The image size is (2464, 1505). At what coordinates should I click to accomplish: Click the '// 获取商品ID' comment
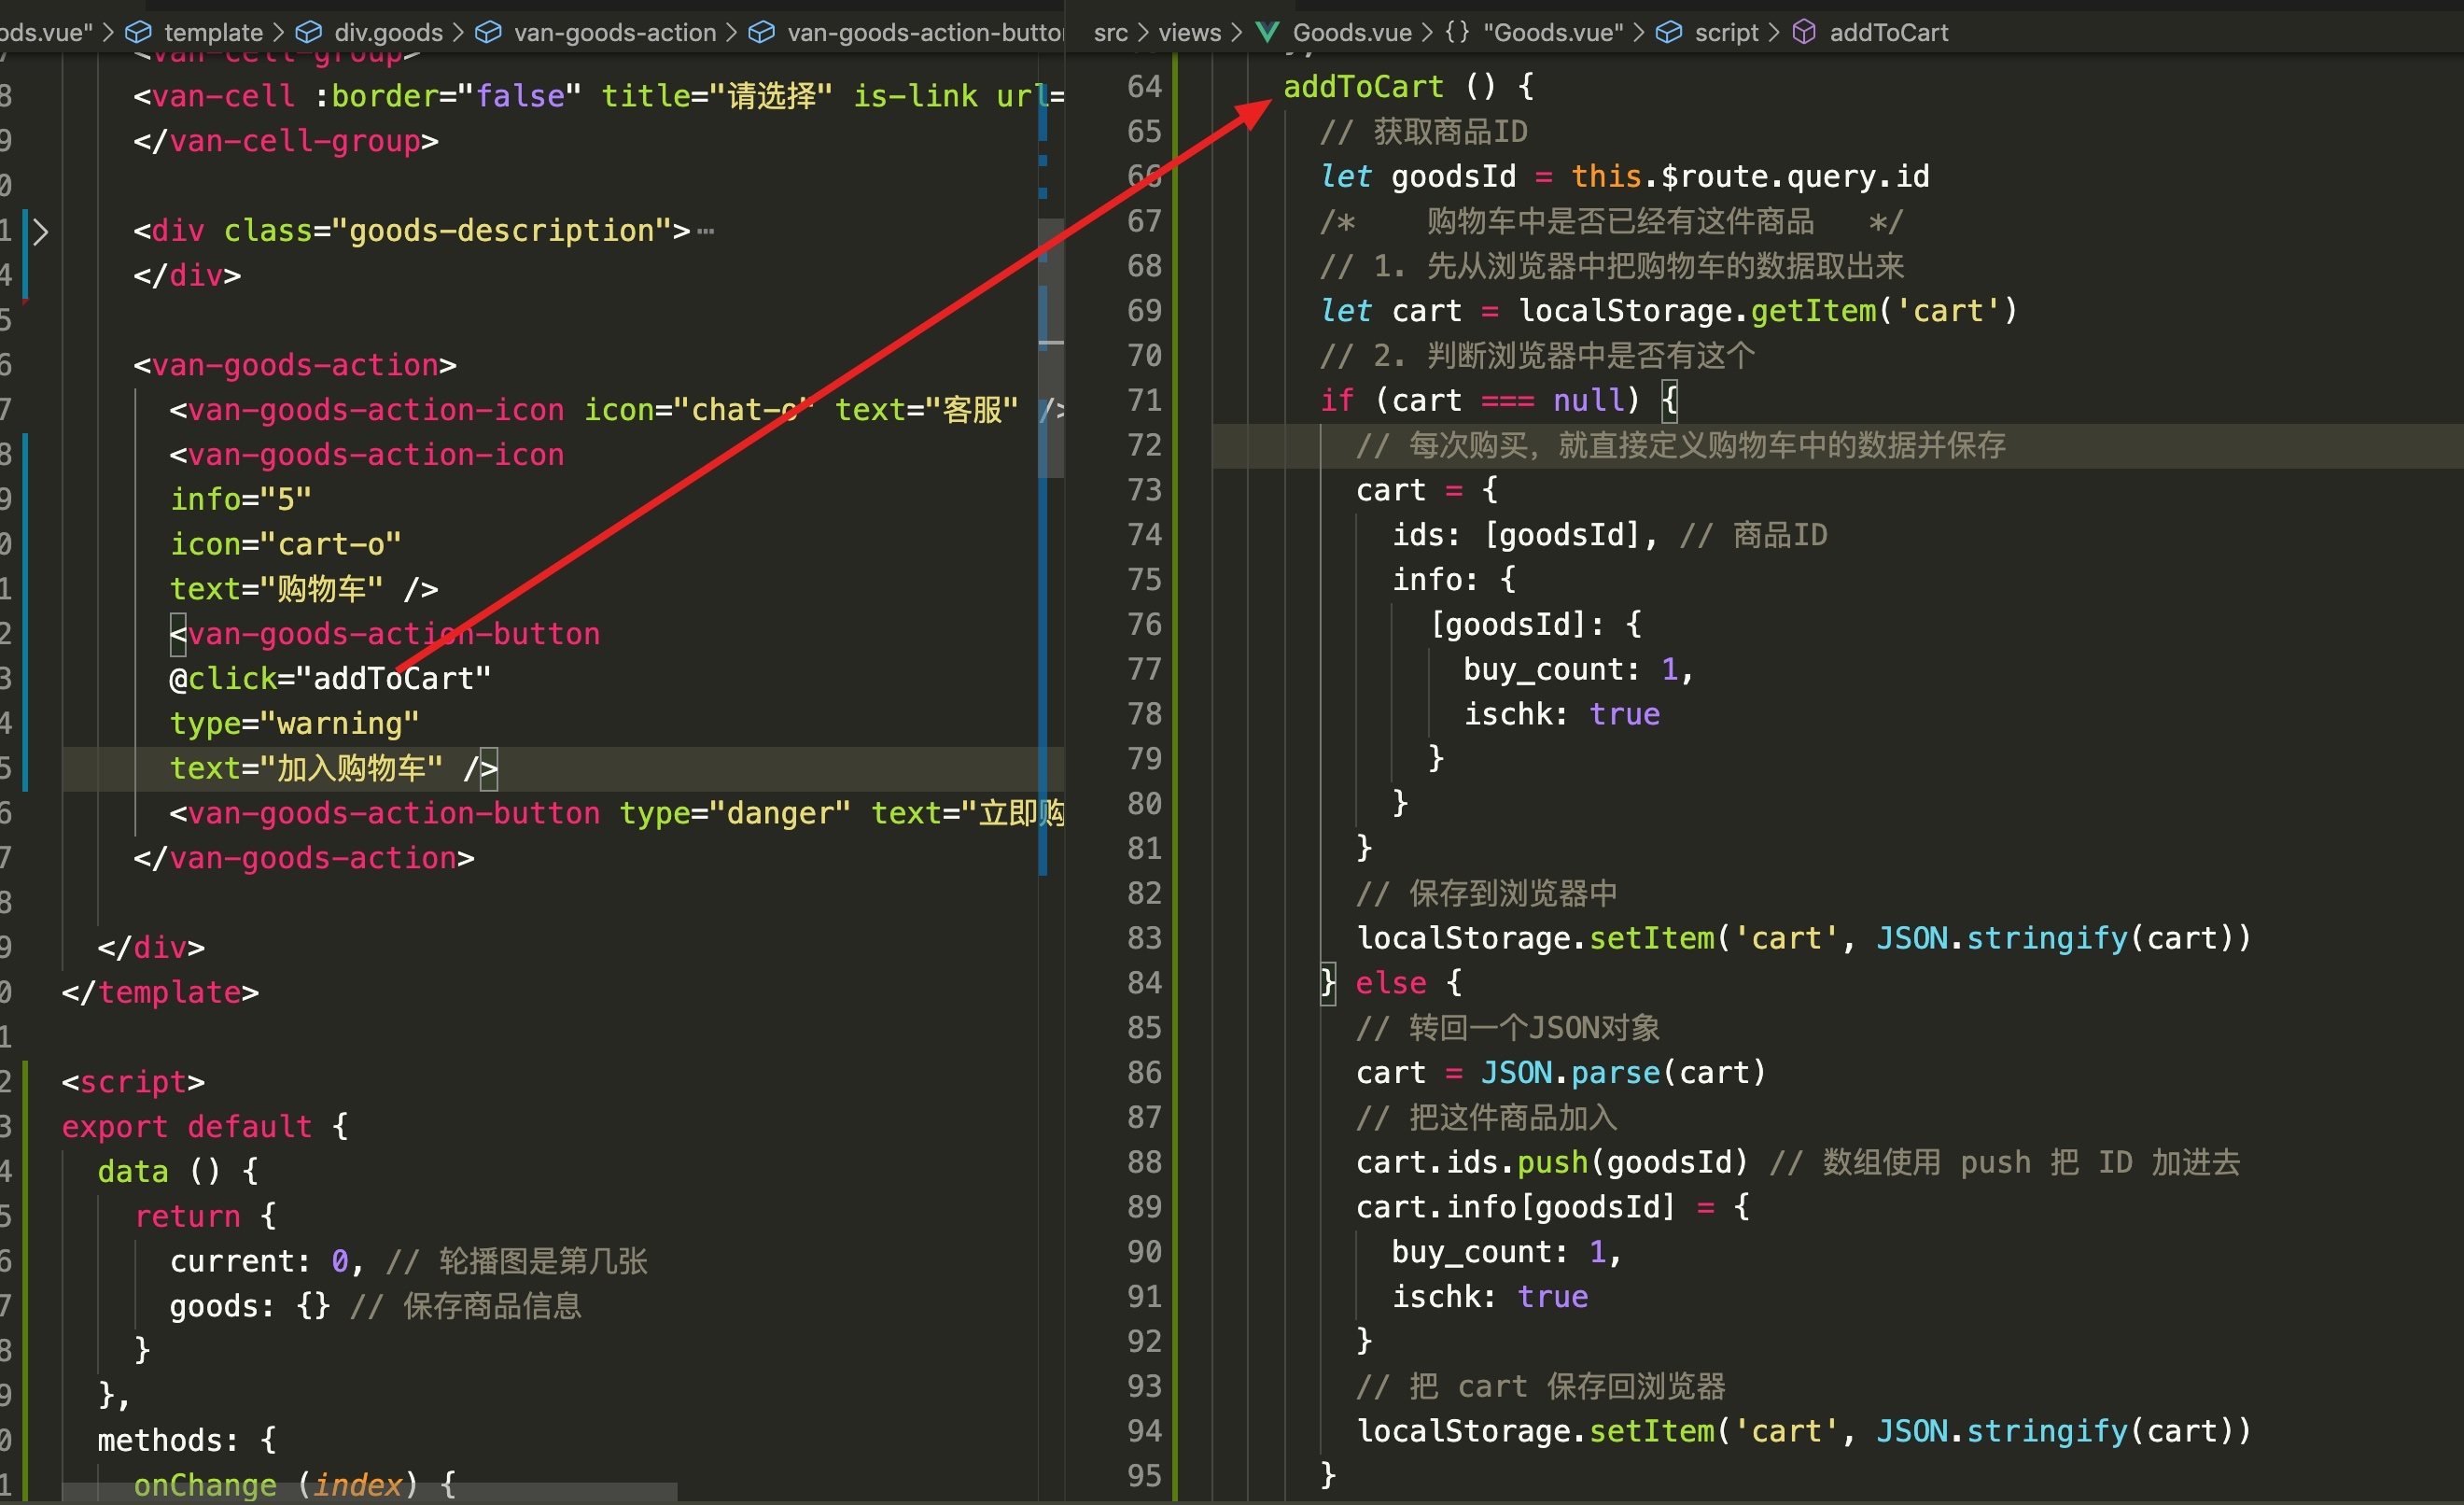pos(1423,132)
